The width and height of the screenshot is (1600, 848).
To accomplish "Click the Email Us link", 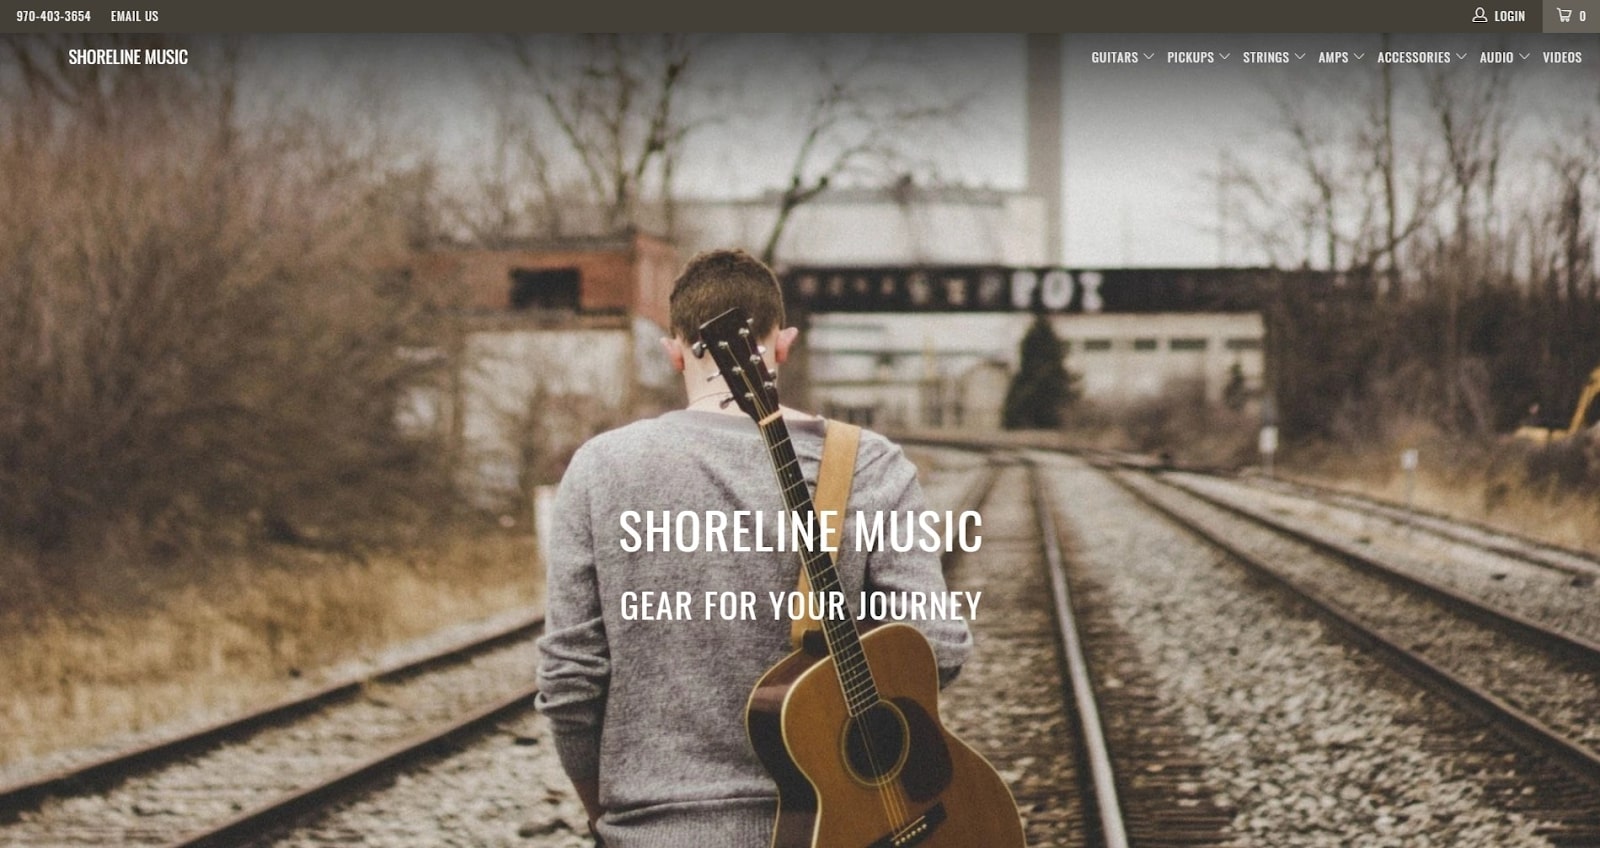I will click(134, 16).
